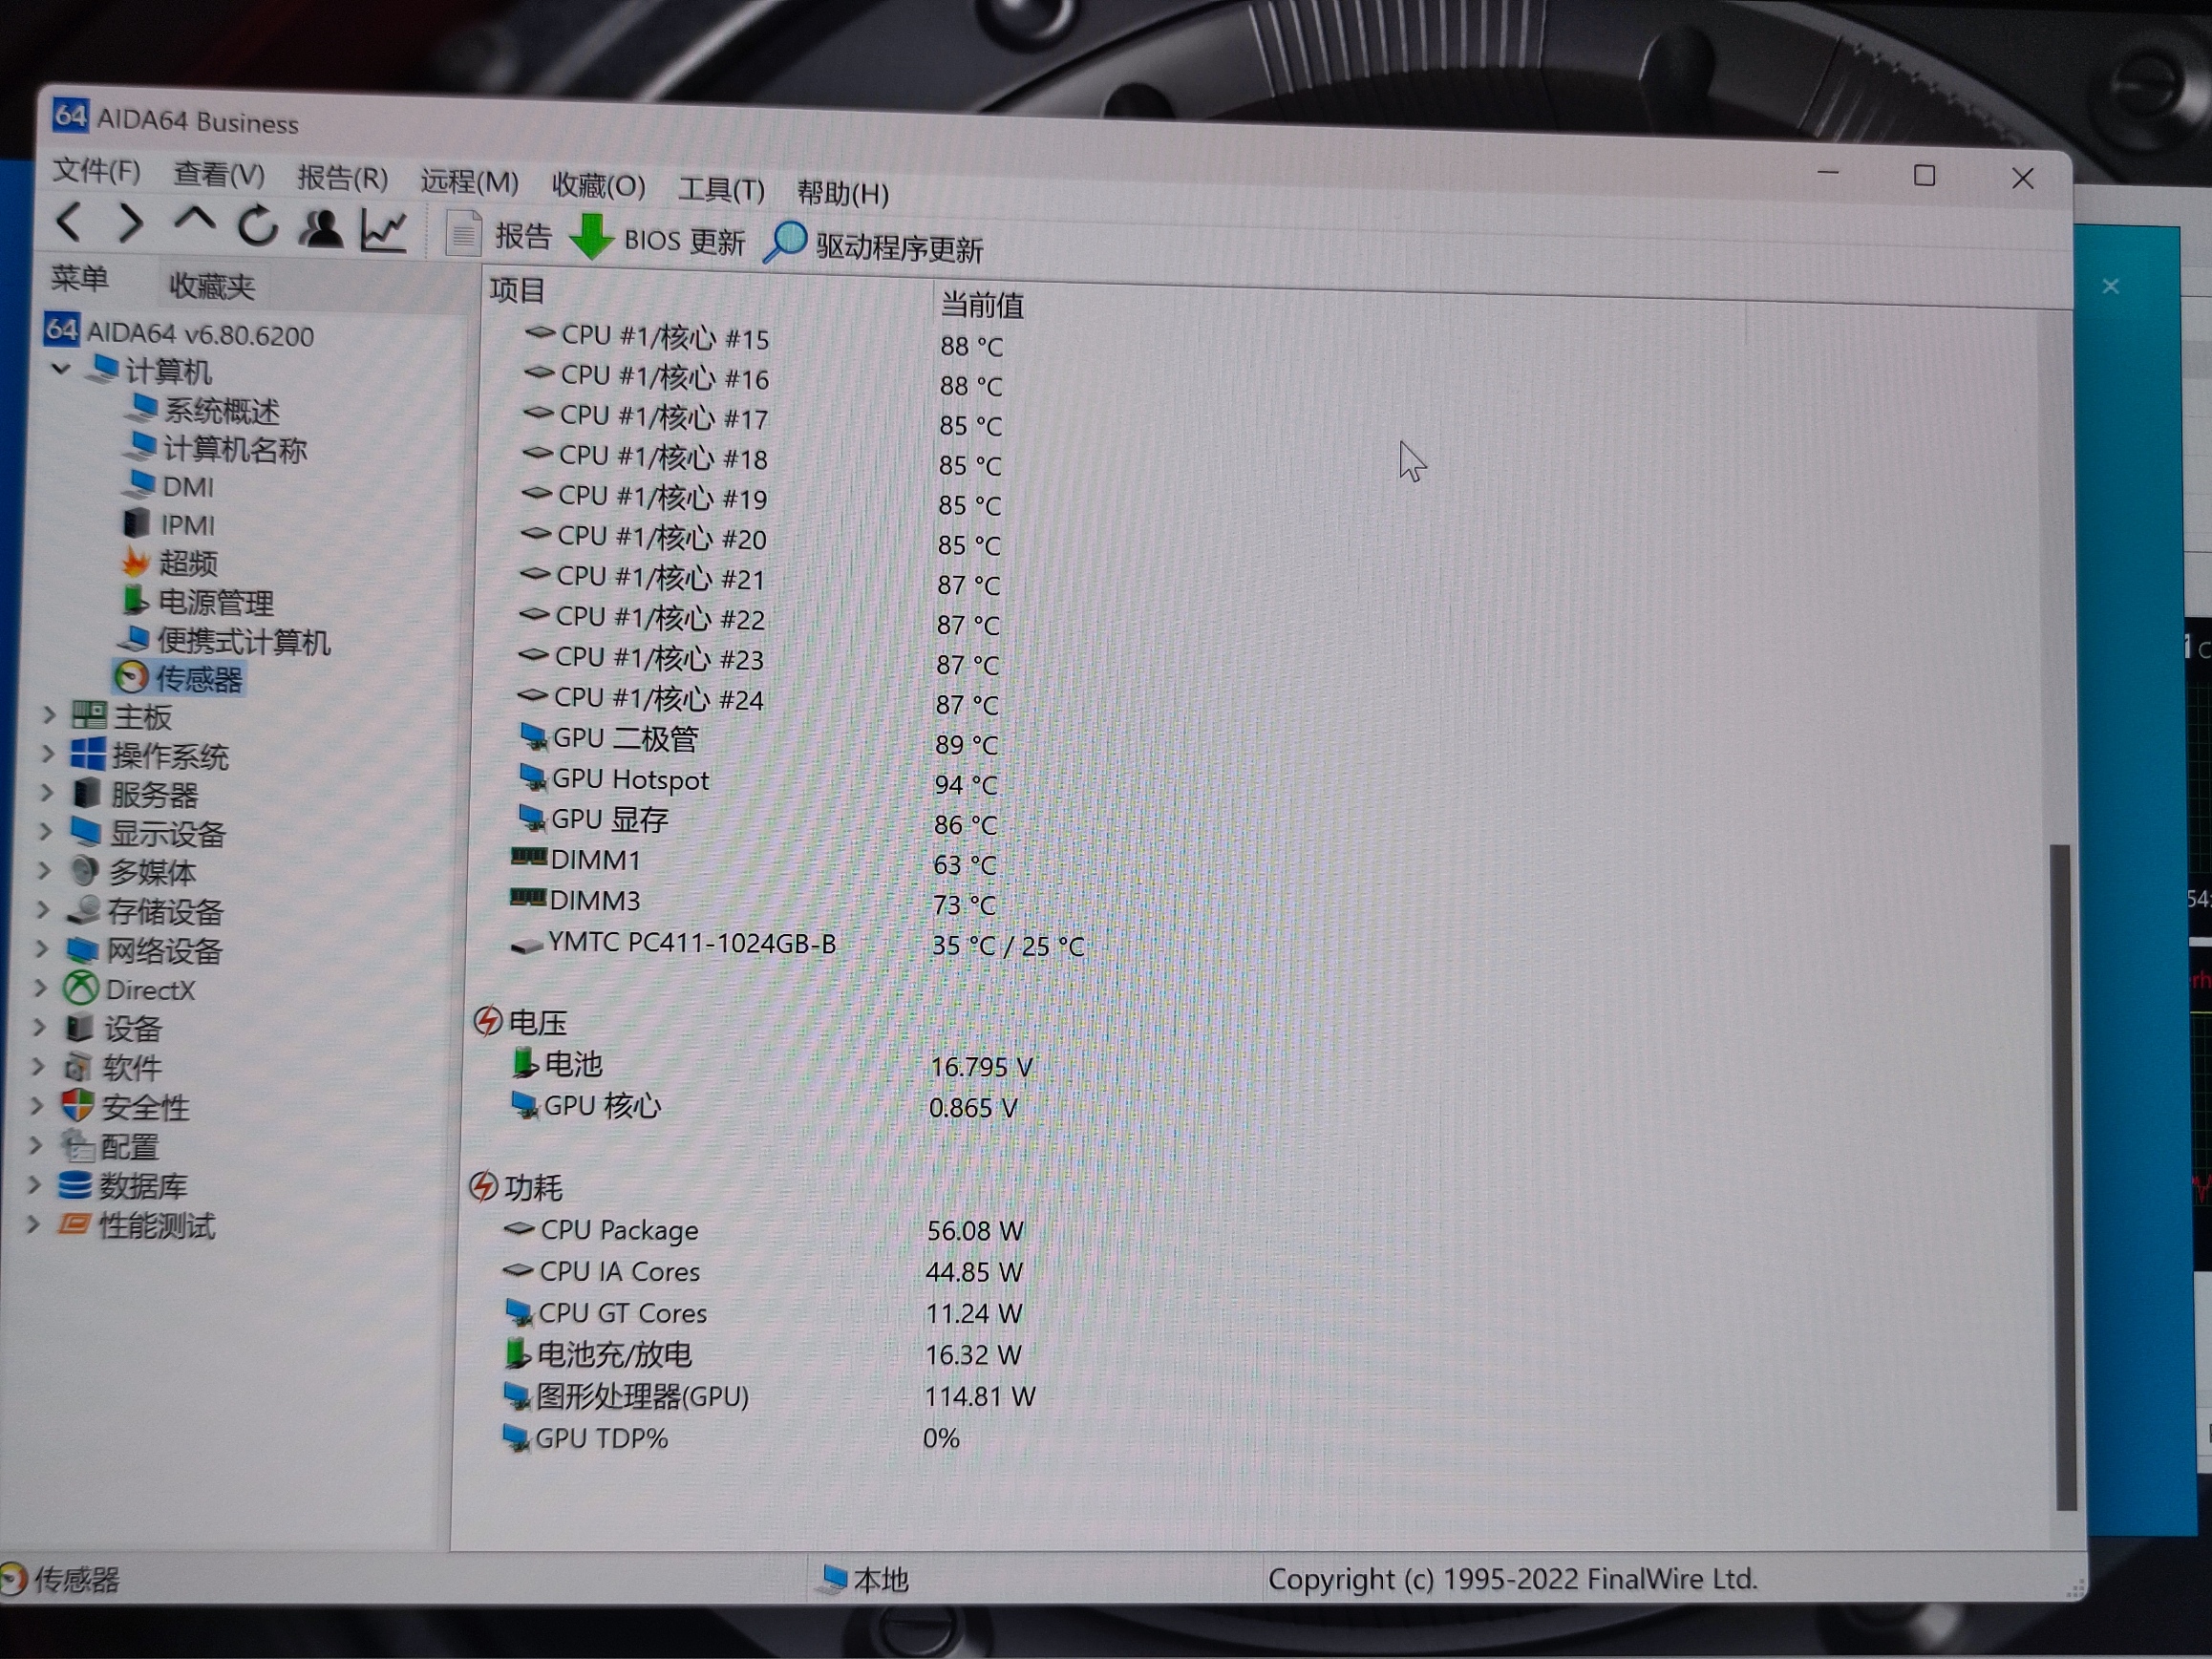The image size is (2212, 1659).
Task: Click the BIOS update button
Action: (657, 239)
